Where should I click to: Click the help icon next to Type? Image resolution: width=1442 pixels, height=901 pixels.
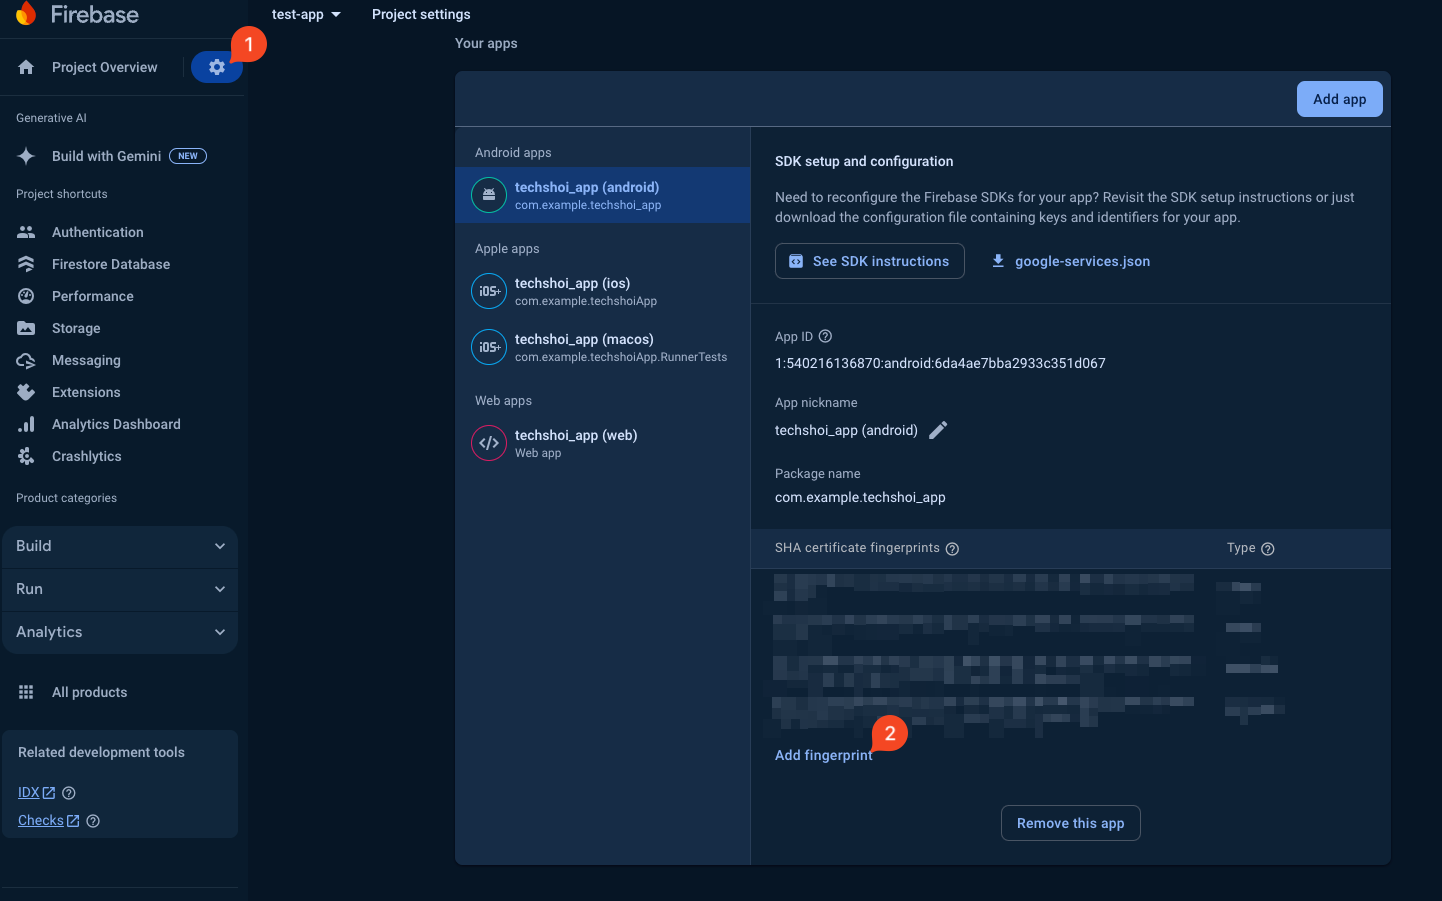(x=1268, y=548)
